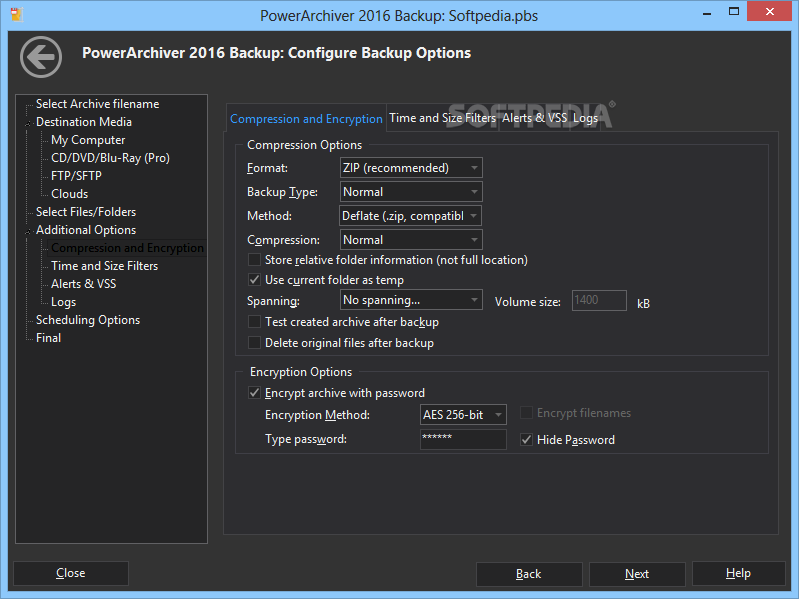The image size is (799, 599).
Task: Open the Encryption Method dropdown AES 256-bit
Action: click(463, 415)
